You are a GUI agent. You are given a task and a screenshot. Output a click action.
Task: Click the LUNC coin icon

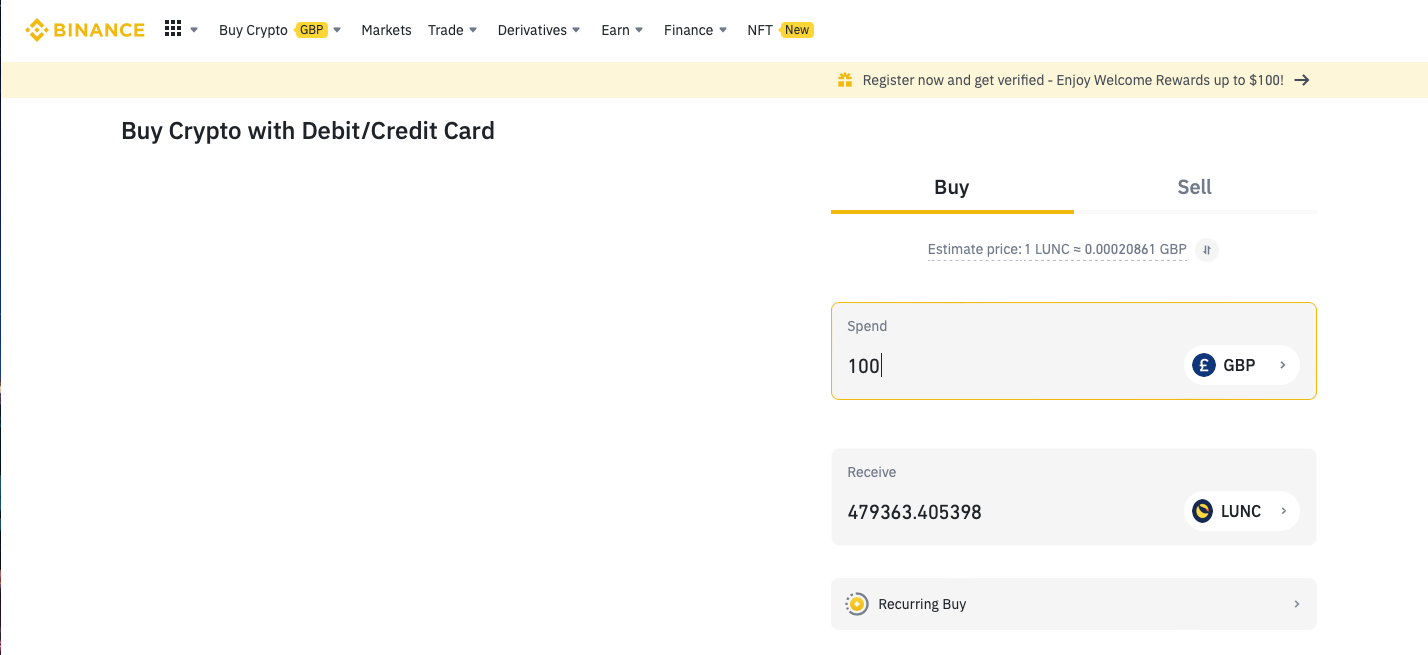click(x=1203, y=511)
